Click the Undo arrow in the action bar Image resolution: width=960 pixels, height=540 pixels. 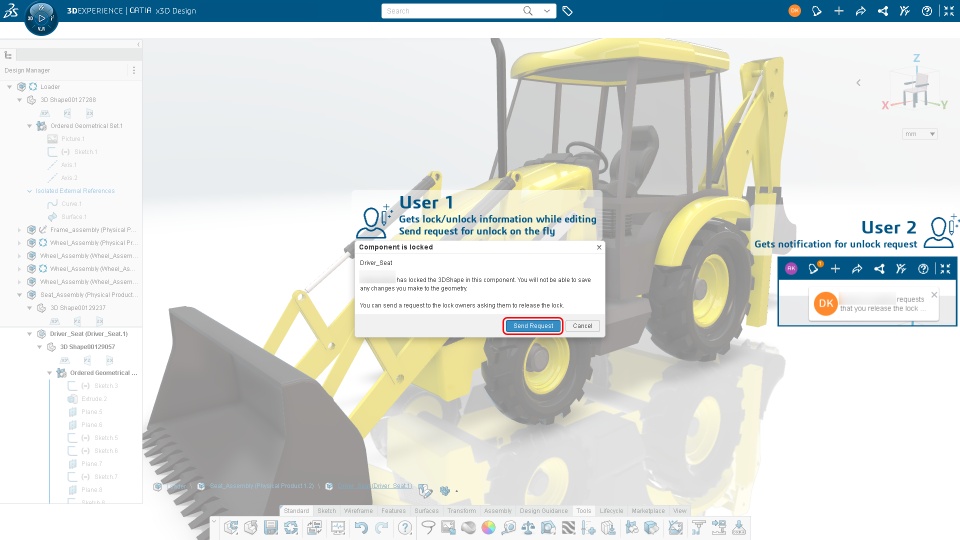pyautogui.click(x=361, y=527)
